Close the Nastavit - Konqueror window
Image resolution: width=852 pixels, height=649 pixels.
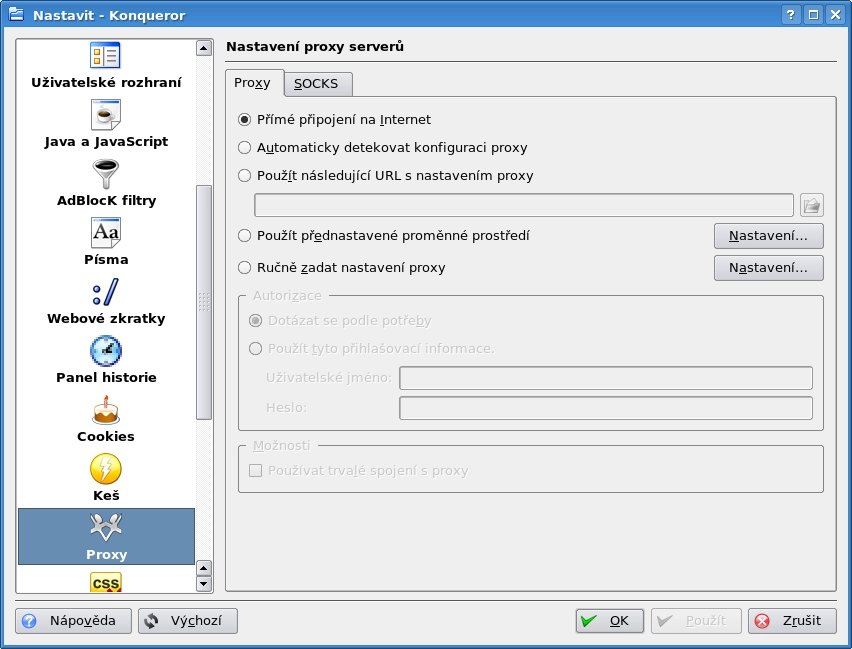tap(836, 15)
